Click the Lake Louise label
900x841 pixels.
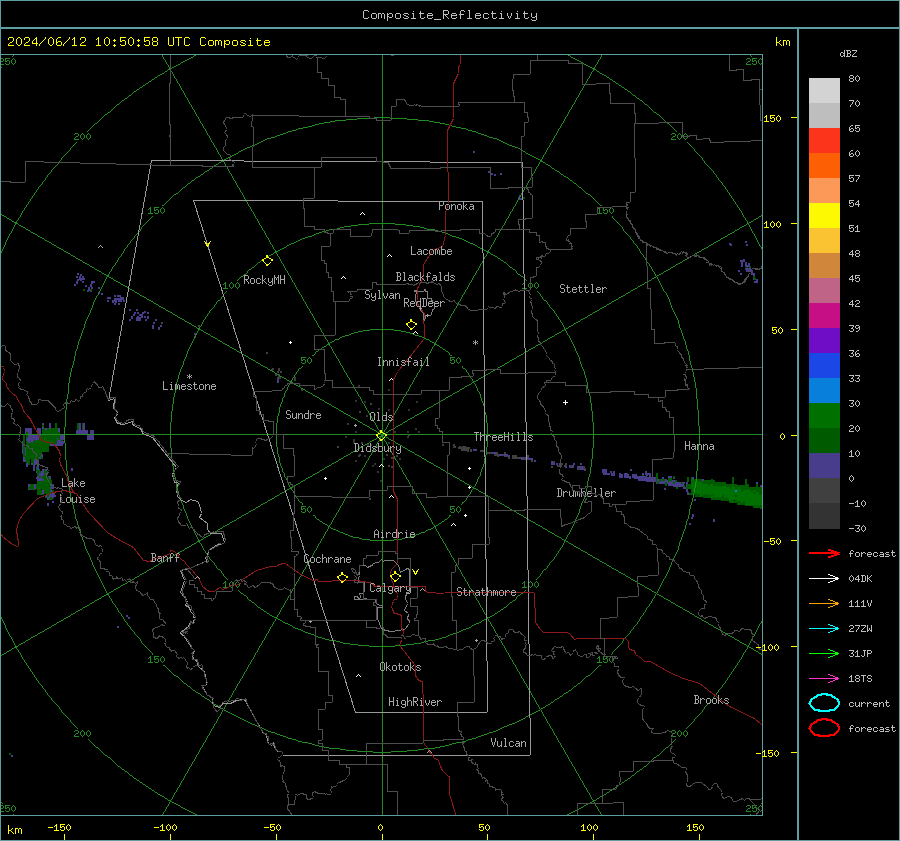[x=77, y=491]
